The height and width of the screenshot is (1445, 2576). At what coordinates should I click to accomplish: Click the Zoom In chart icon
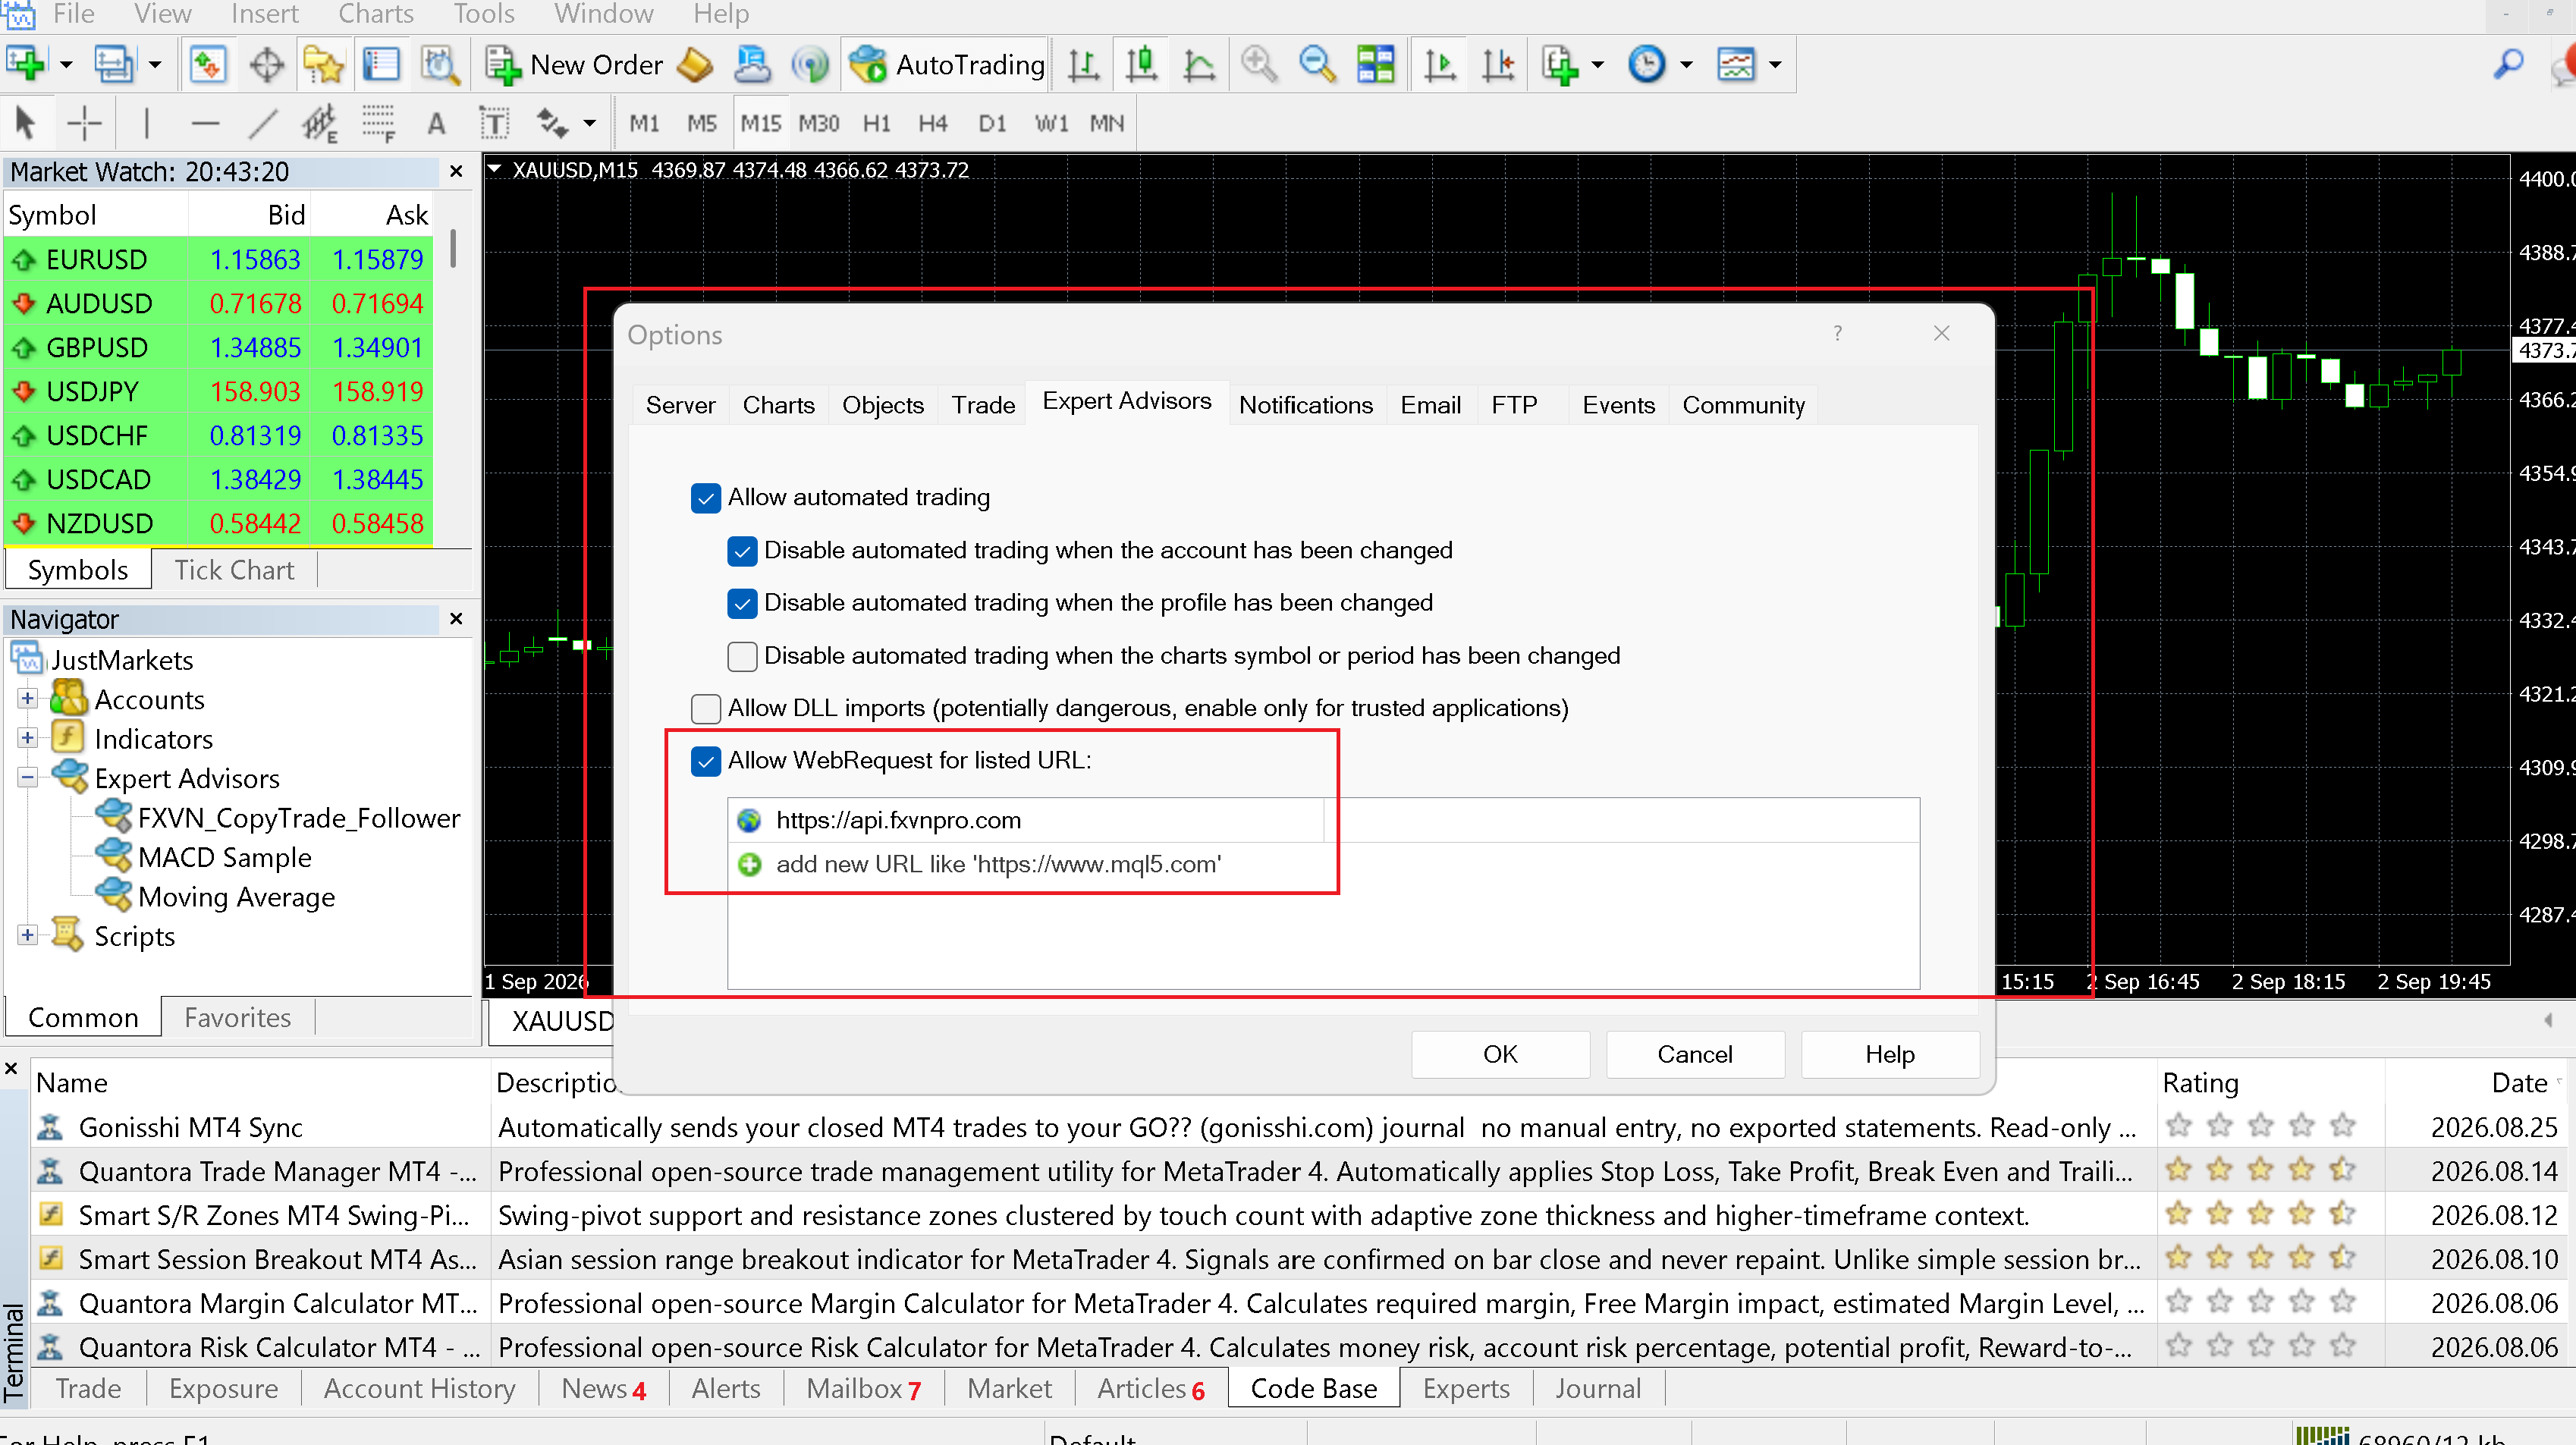pyautogui.click(x=1258, y=65)
